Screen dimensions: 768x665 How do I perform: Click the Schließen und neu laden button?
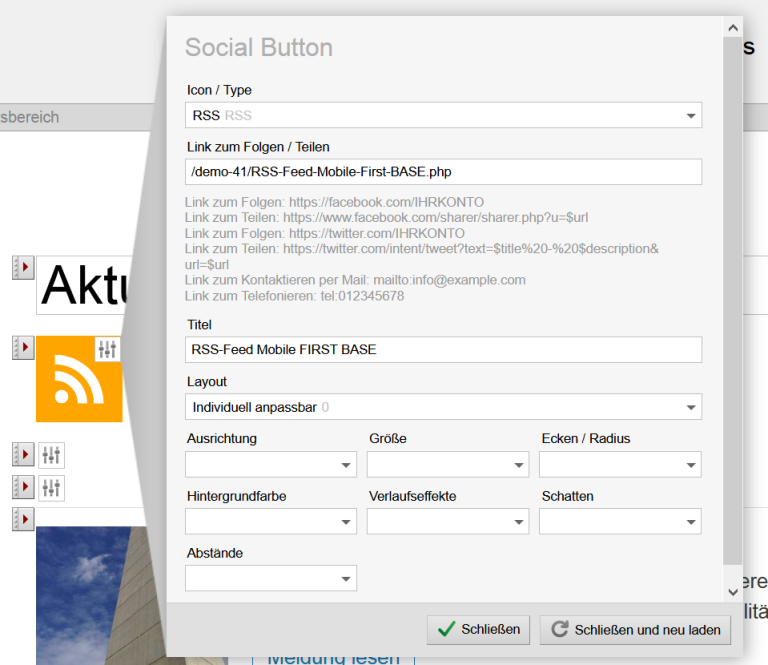(x=636, y=629)
